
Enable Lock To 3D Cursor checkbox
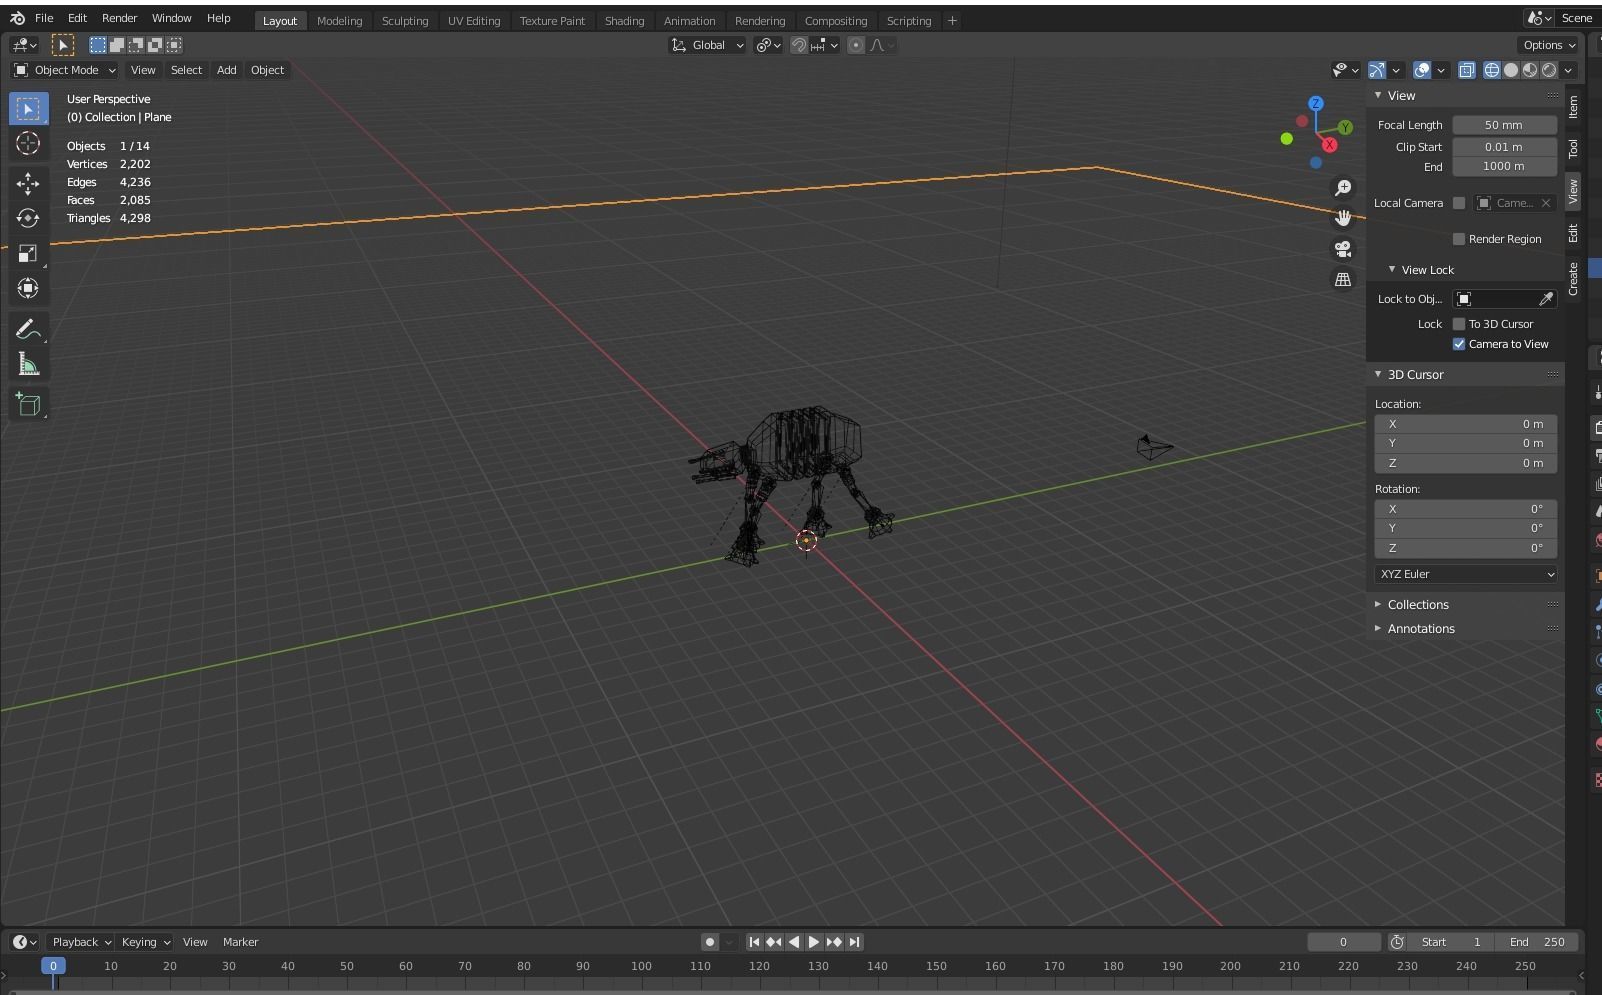(1459, 324)
